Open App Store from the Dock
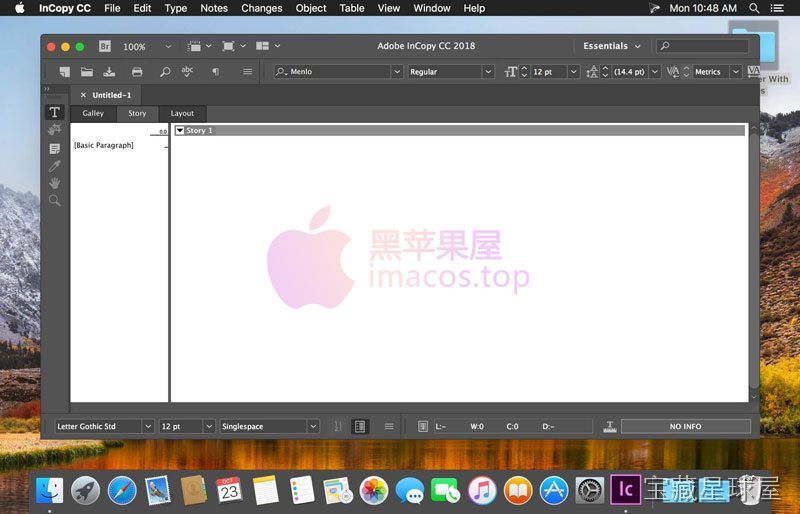800x514 pixels. [554, 491]
